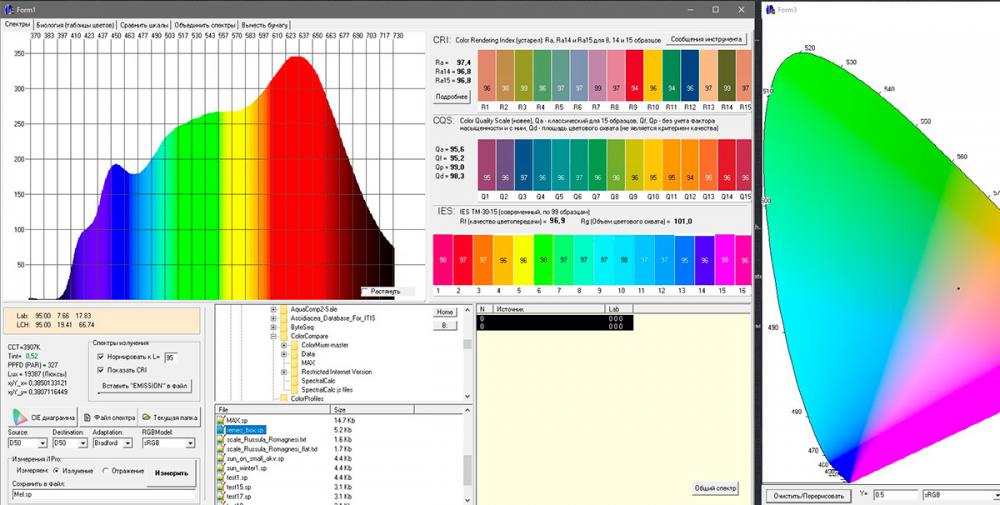Uncheck the Показать CRI checkbox
1000x505 pixels.
(100, 370)
